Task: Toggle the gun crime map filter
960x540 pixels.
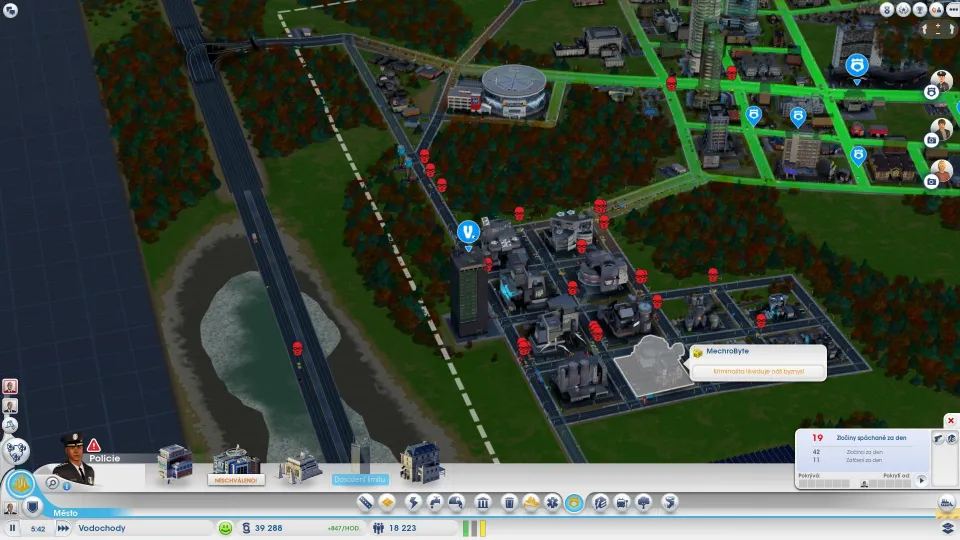Action: tap(938, 438)
